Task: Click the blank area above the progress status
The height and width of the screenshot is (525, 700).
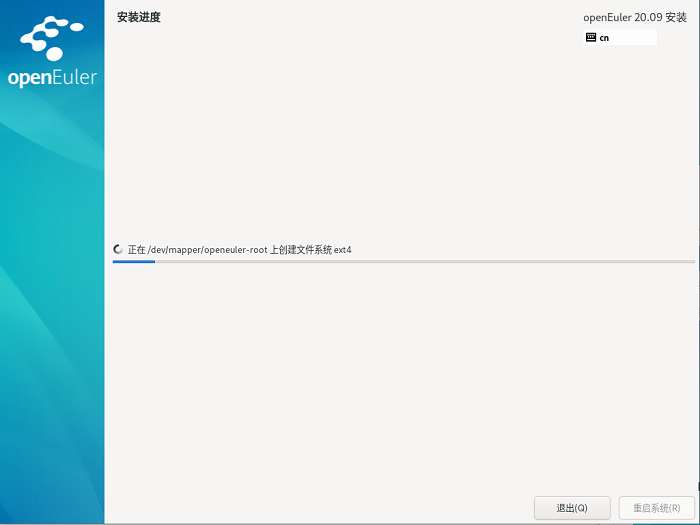Action: tap(400, 150)
